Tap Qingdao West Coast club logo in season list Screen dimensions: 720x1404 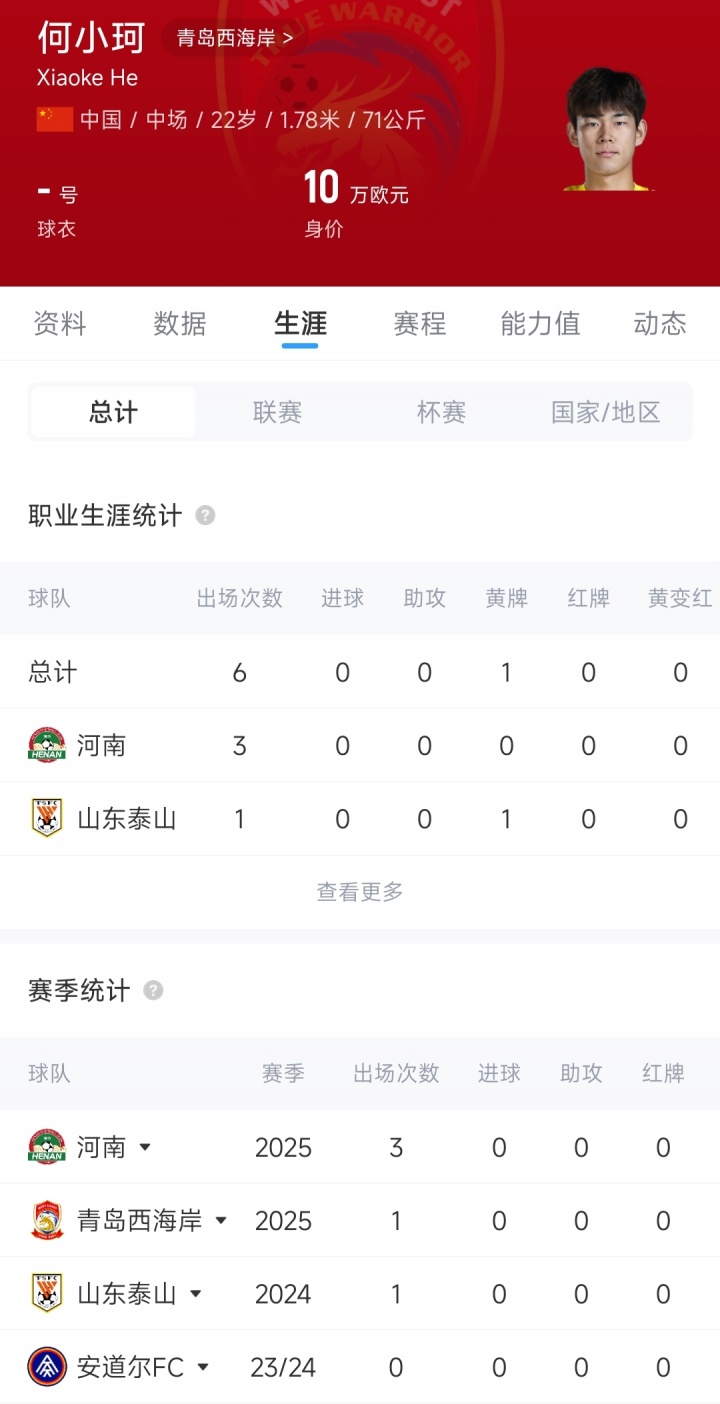[47, 1221]
